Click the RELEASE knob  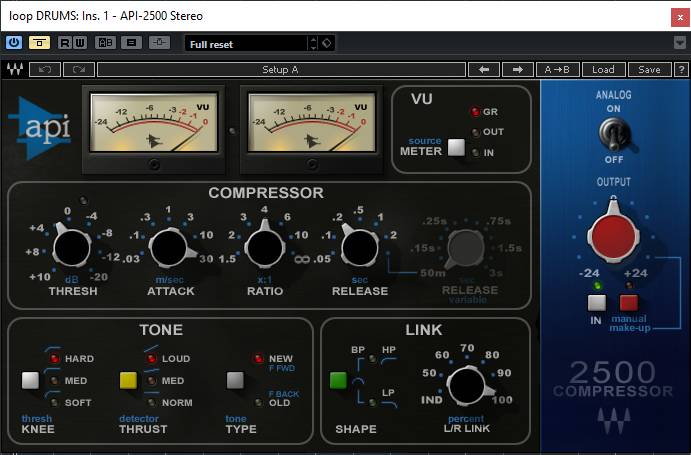[x=360, y=248]
